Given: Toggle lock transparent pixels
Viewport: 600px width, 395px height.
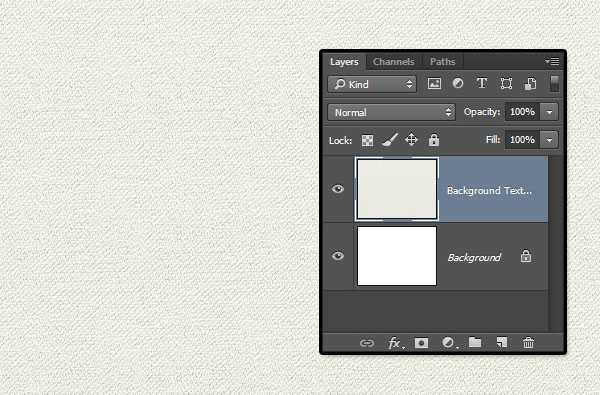Looking at the screenshot, I should coord(367,140).
